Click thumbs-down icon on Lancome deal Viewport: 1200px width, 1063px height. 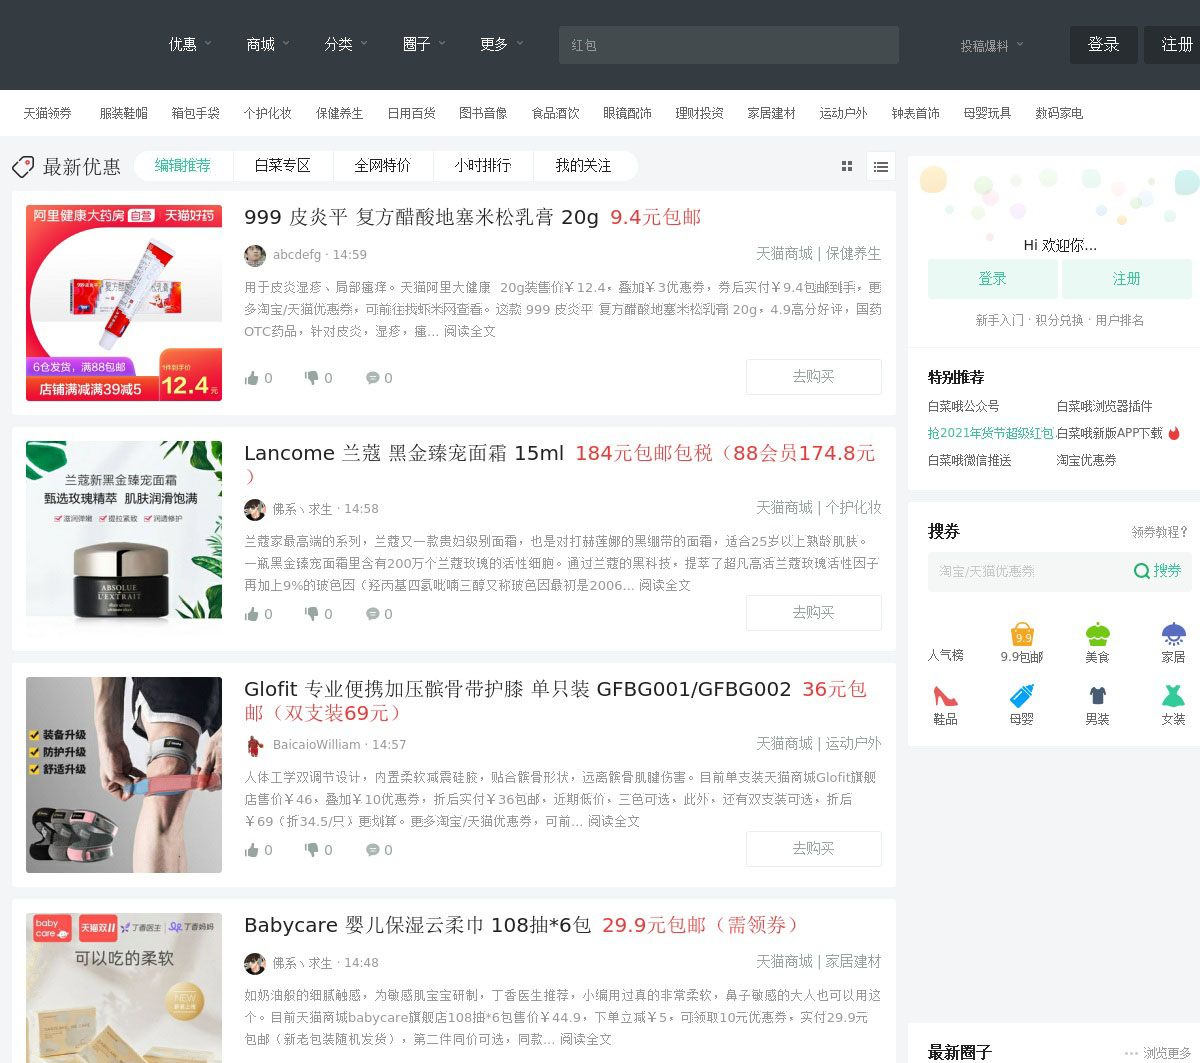click(x=312, y=614)
